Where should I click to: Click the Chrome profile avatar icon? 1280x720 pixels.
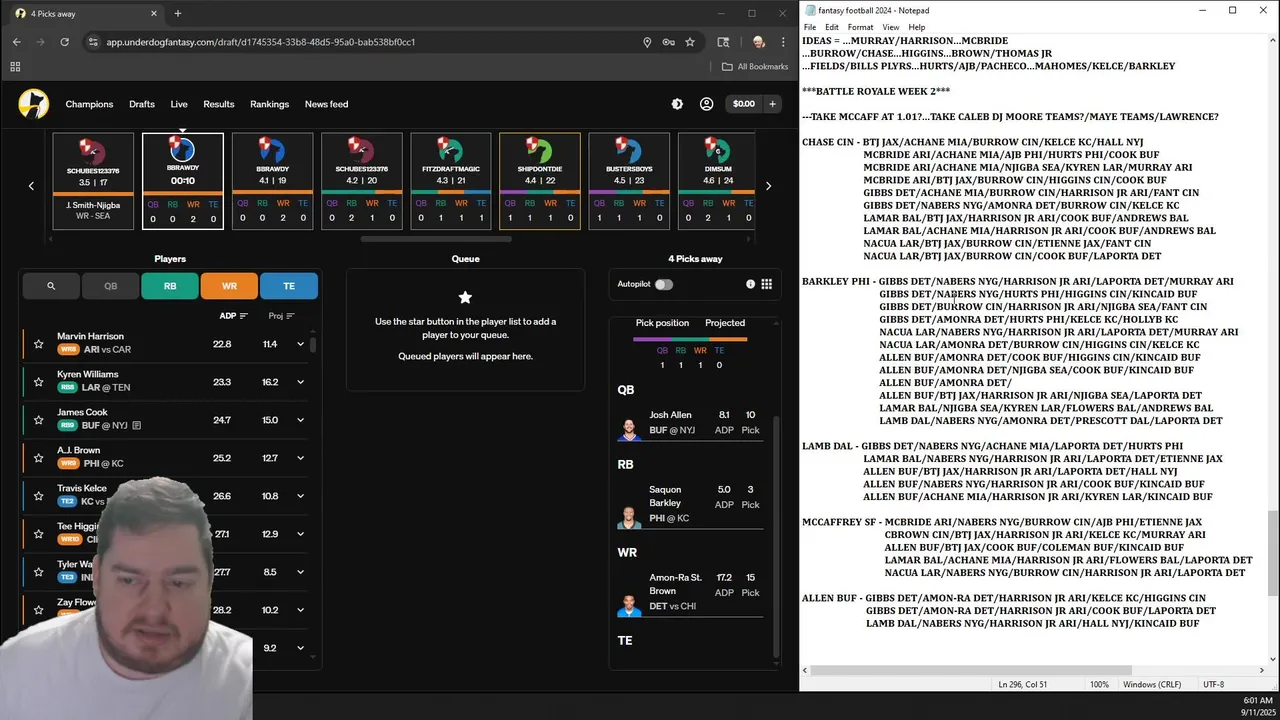pos(758,42)
